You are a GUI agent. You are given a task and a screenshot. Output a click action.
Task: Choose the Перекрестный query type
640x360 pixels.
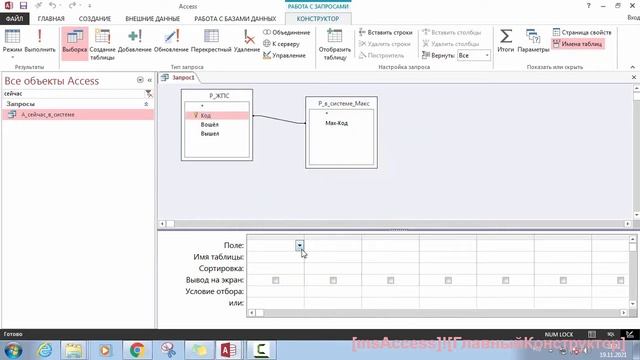point(211,41)
